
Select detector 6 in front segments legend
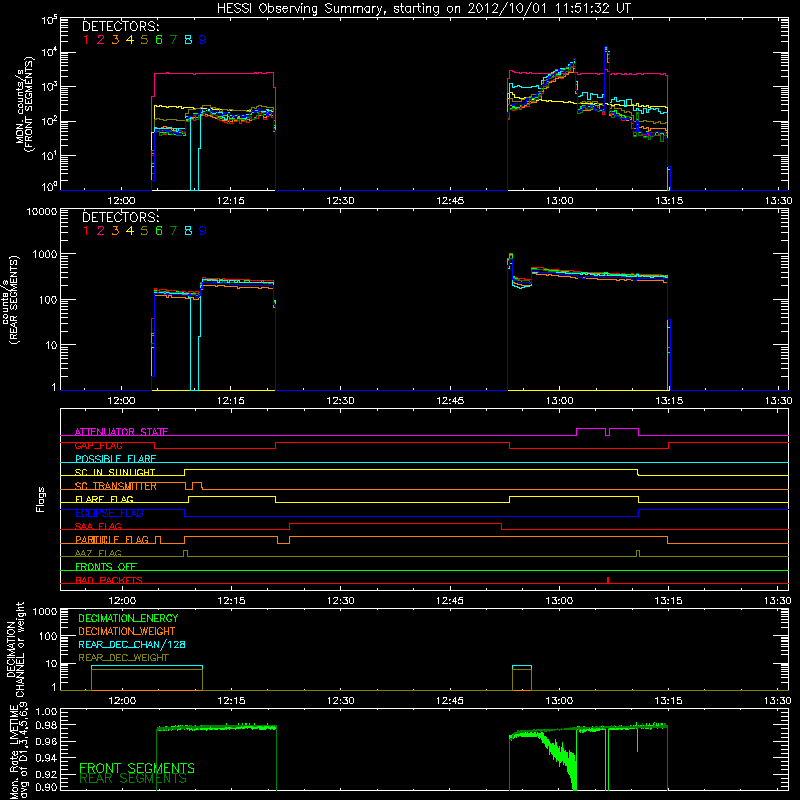click(159, 40)
